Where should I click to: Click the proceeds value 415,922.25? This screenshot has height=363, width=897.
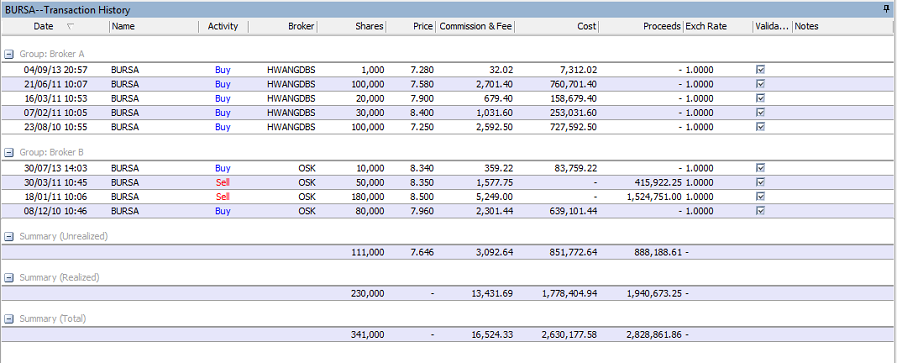click(x=658, y=182)
